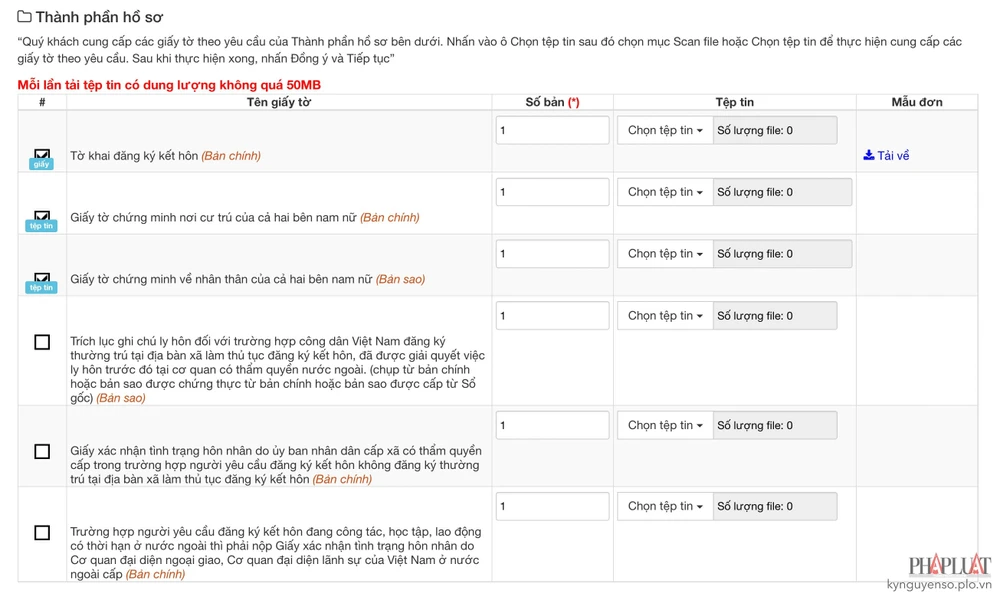
Task: Click Số lượng file field in the last row
Action: click(x=775, y=506)
